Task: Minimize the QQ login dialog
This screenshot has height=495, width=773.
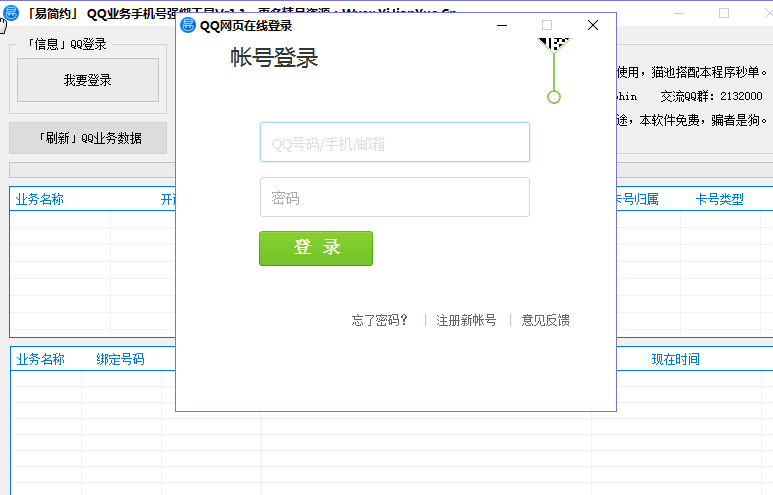Action: point(501,25)
